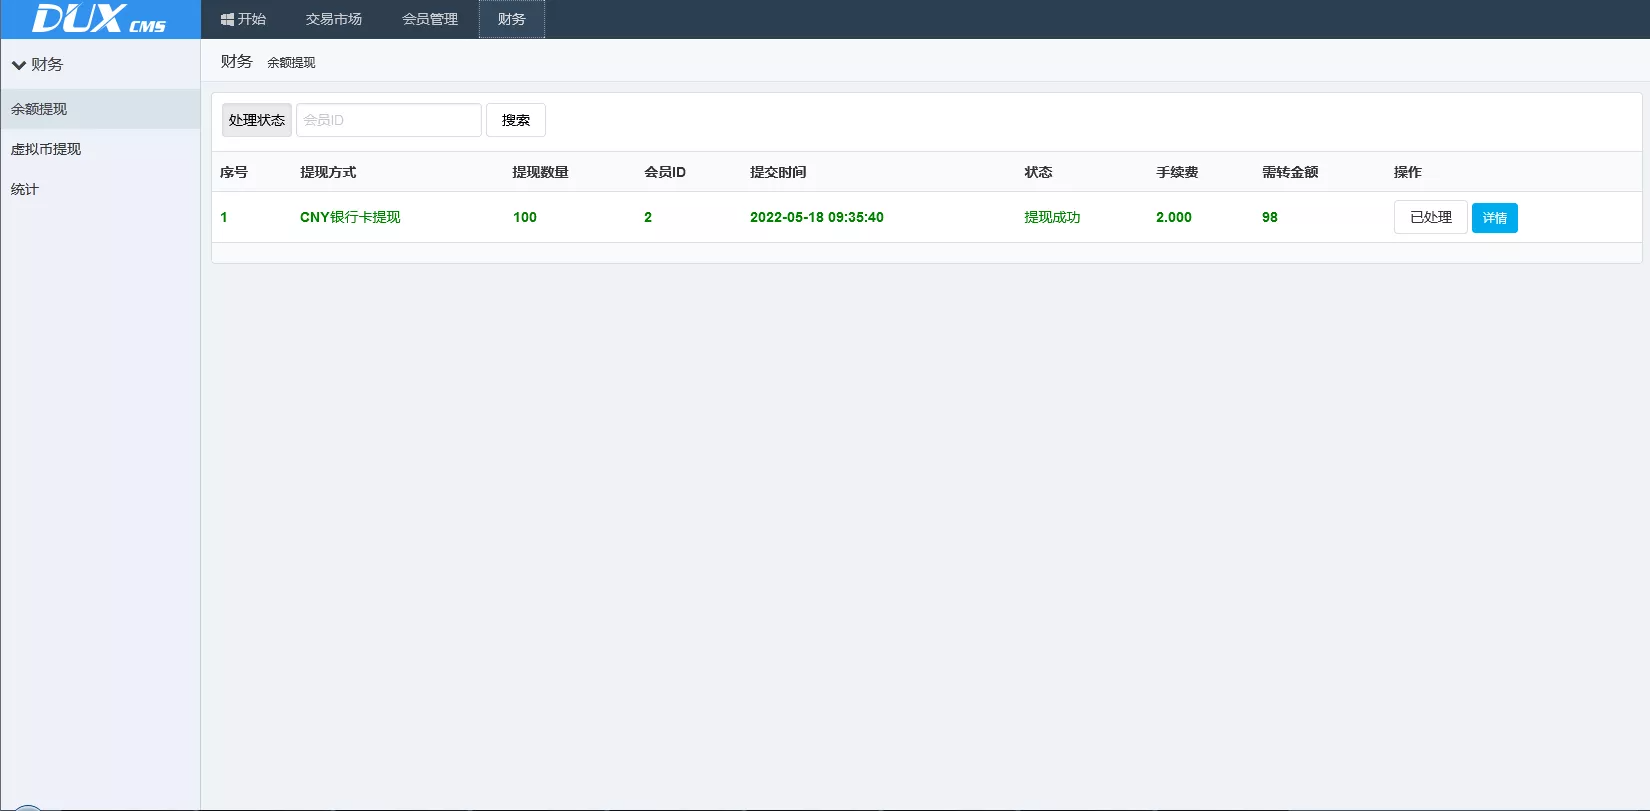Select 余额提现 in the left sidebar
1650x811 pixels.
click(40, 109)
